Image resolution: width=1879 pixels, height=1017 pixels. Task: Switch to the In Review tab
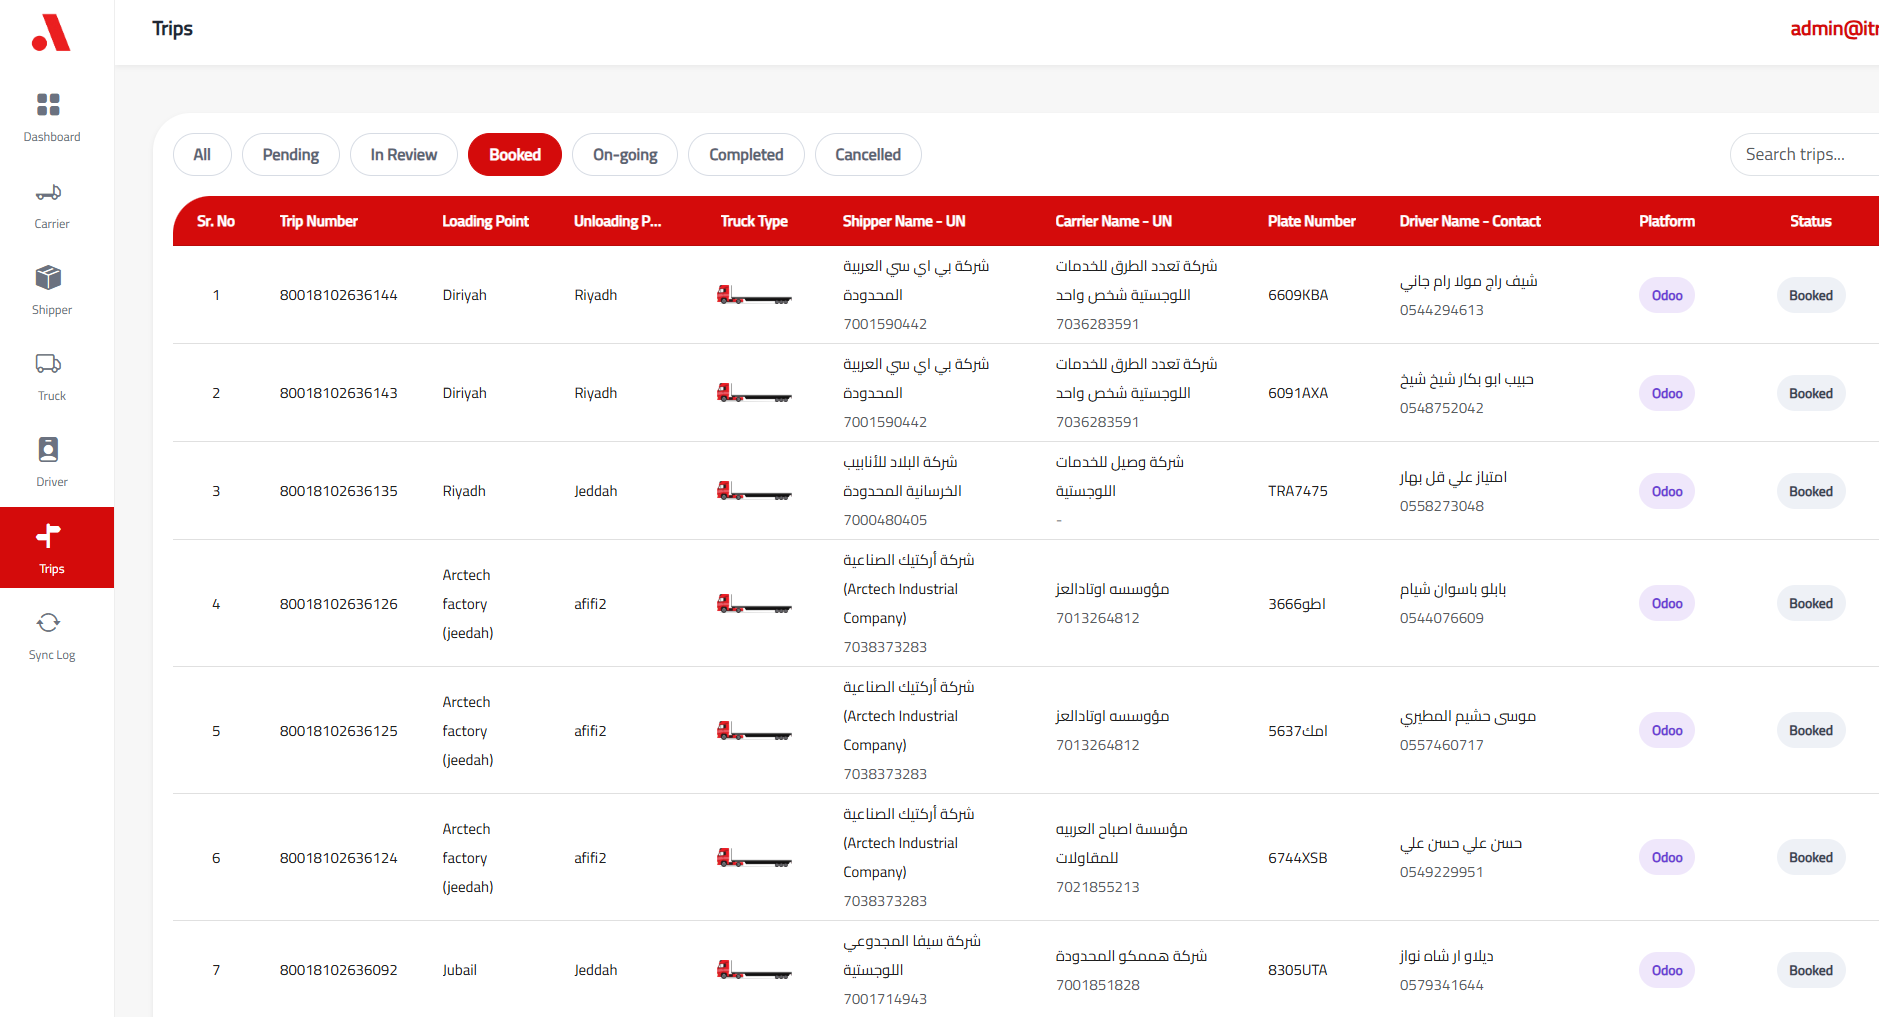click(x=404, y=154)
